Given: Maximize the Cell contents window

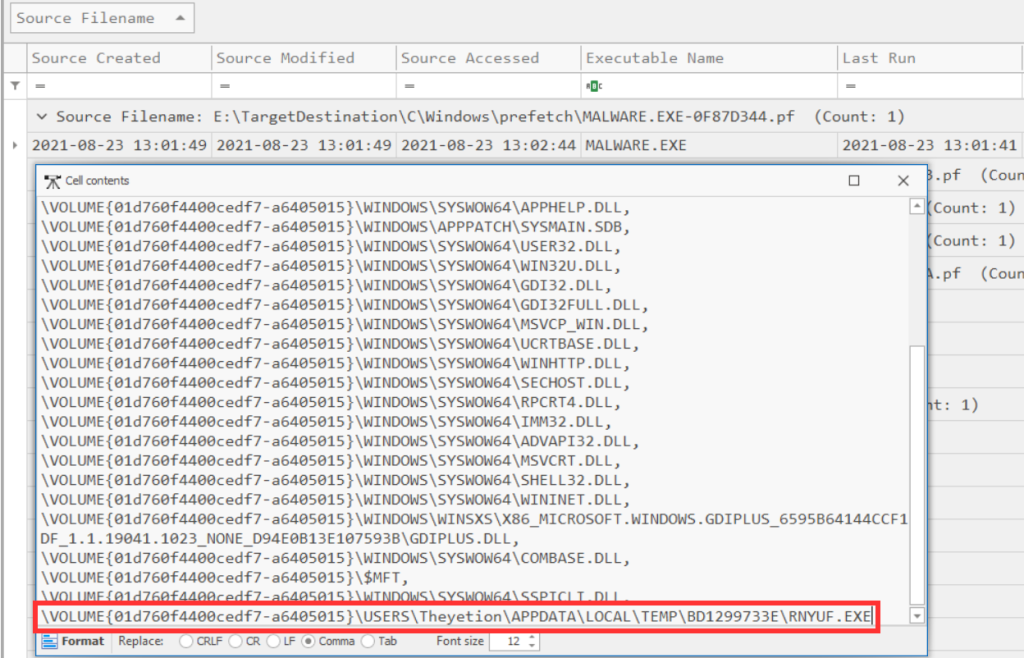Looking at the screenshot, I should point(854,181).
